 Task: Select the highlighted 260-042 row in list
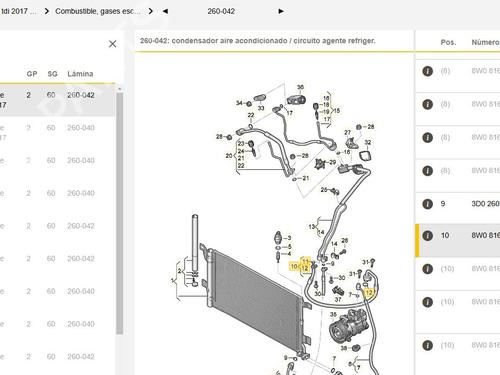(57, 100)
